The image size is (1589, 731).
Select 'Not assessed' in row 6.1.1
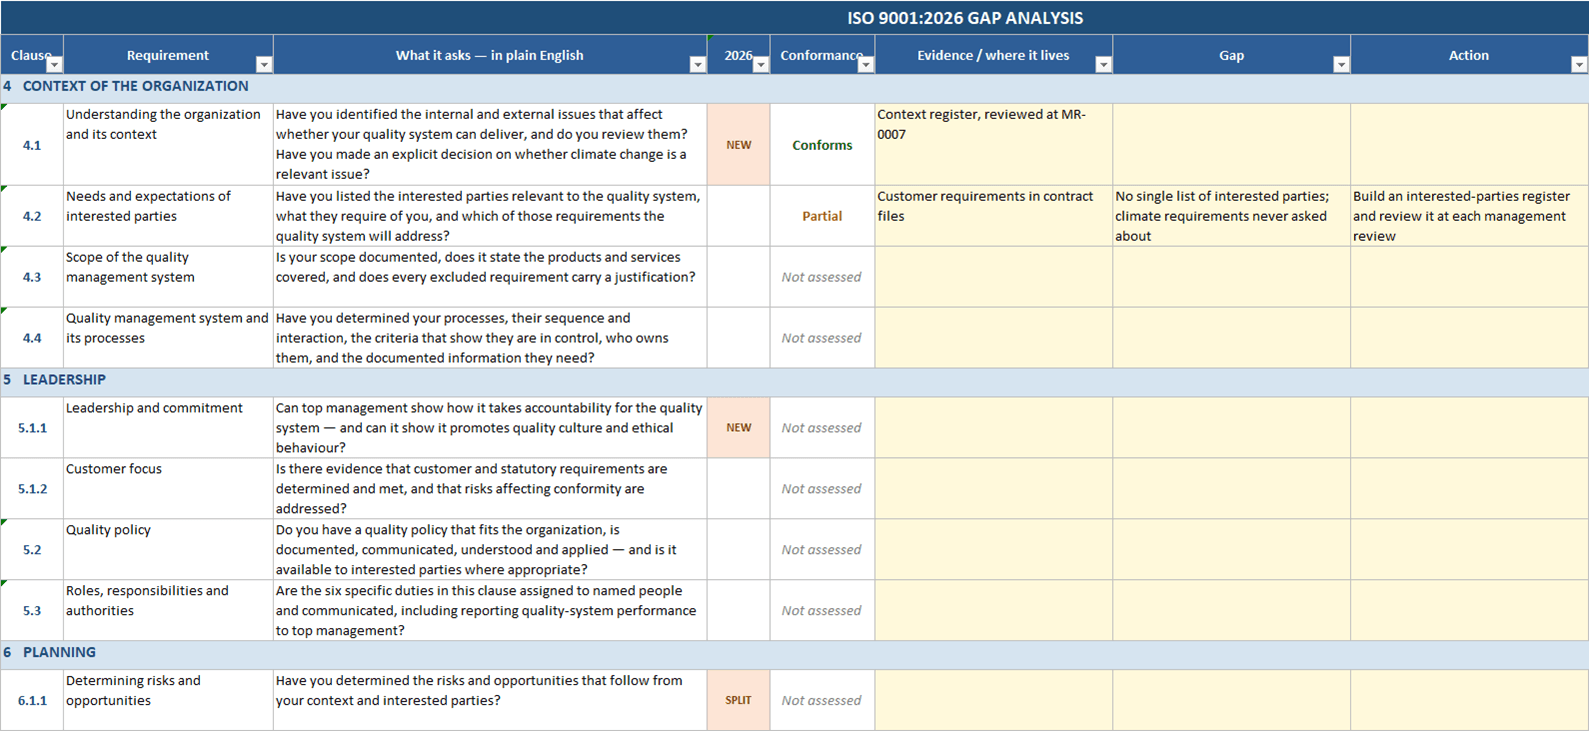822,701
